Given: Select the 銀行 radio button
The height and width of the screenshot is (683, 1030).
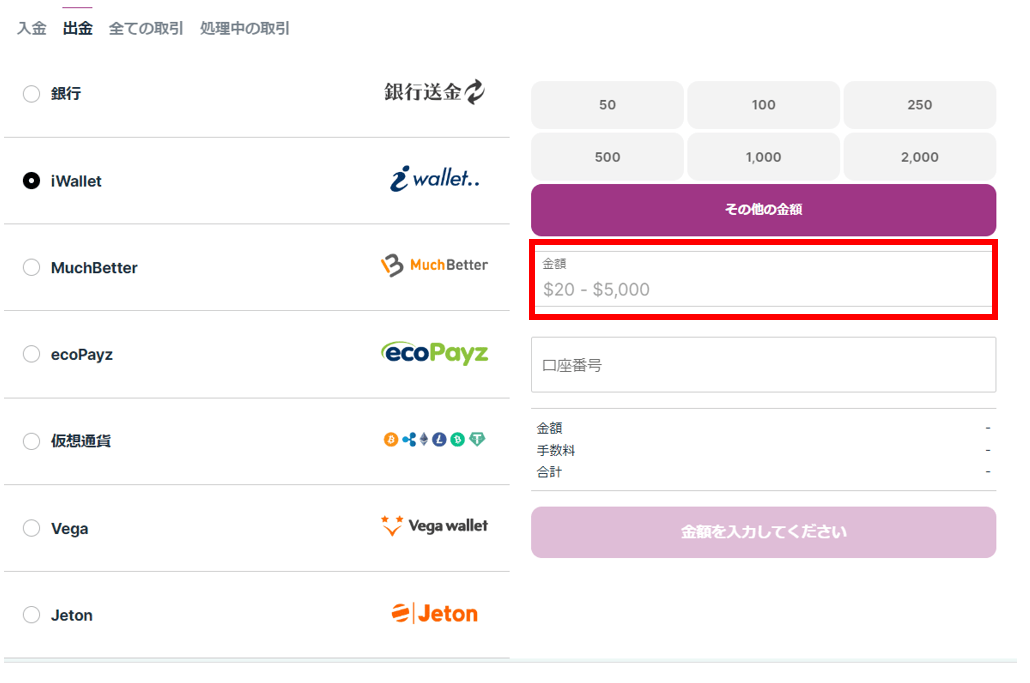Looking at the screenshot, I should click(31, 93).
